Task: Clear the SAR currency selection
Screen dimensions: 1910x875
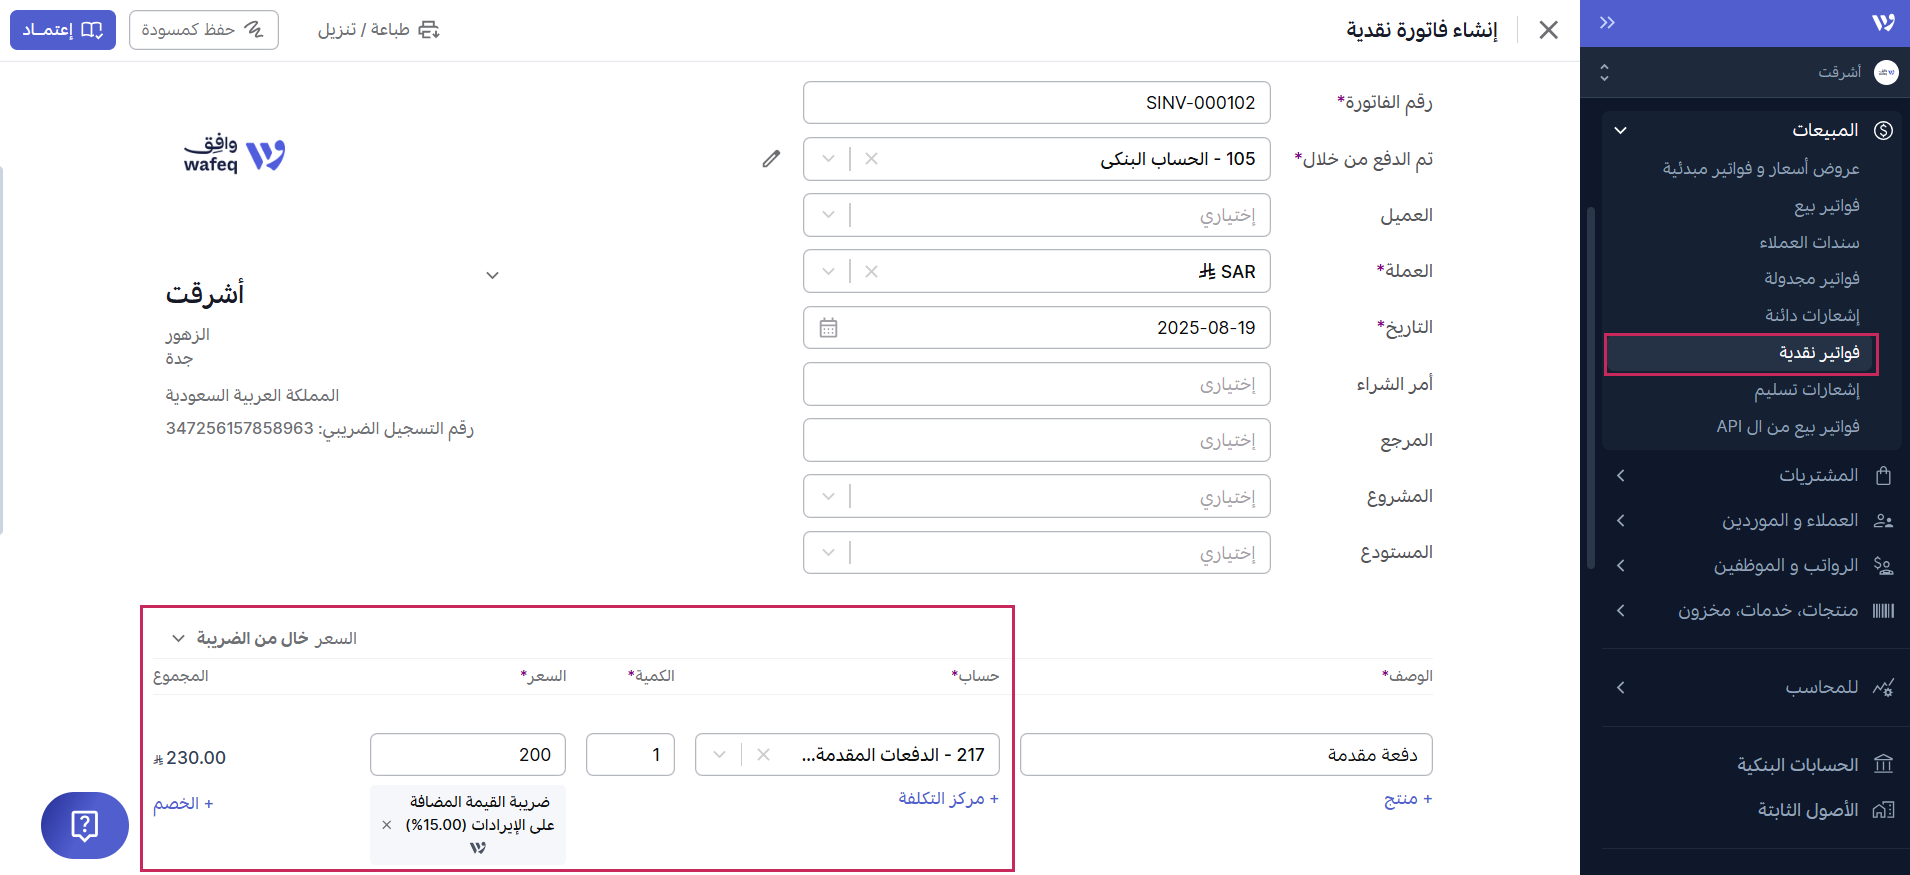Action: click(x=871, y=271)
